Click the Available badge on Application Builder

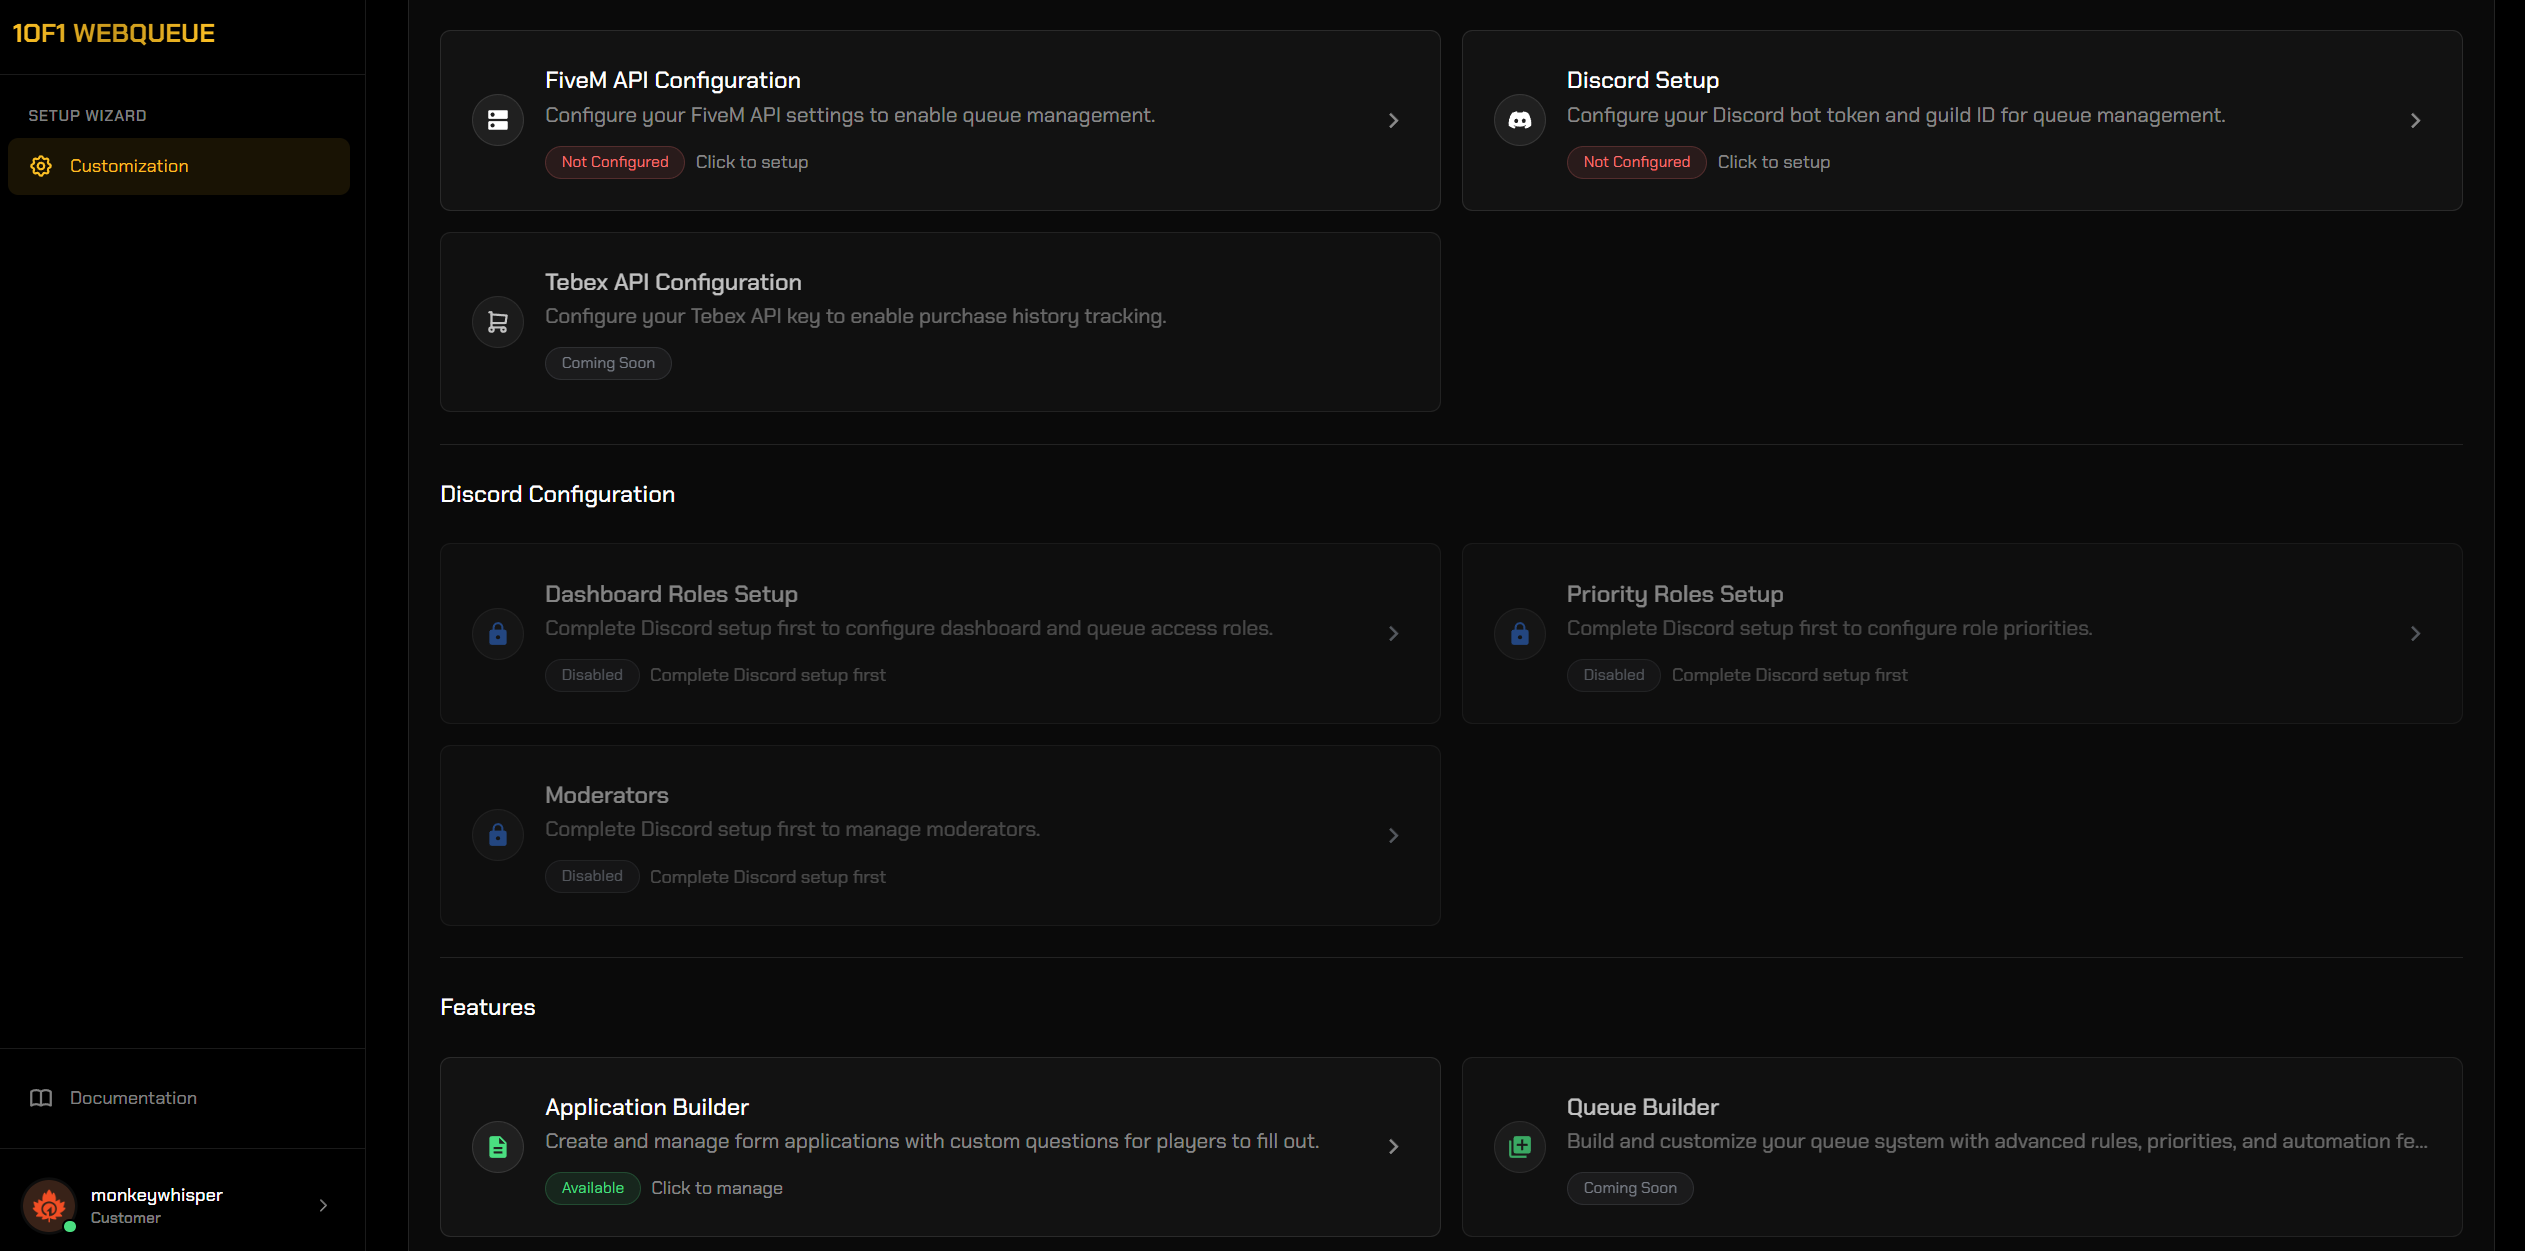click(x=592, y=1188)
